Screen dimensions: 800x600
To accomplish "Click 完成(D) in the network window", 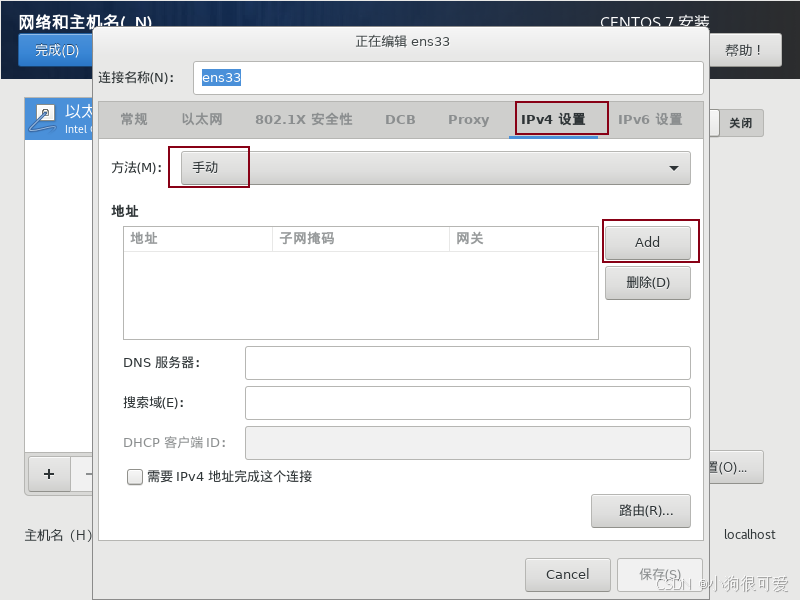I will pyautogui.click(x=57, y=50).
